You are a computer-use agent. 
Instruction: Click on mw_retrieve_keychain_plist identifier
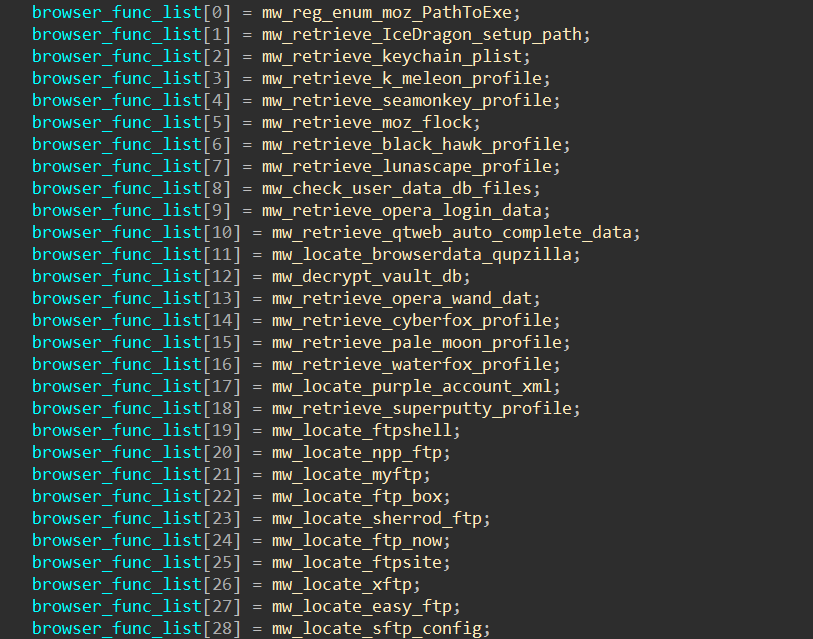396,56
